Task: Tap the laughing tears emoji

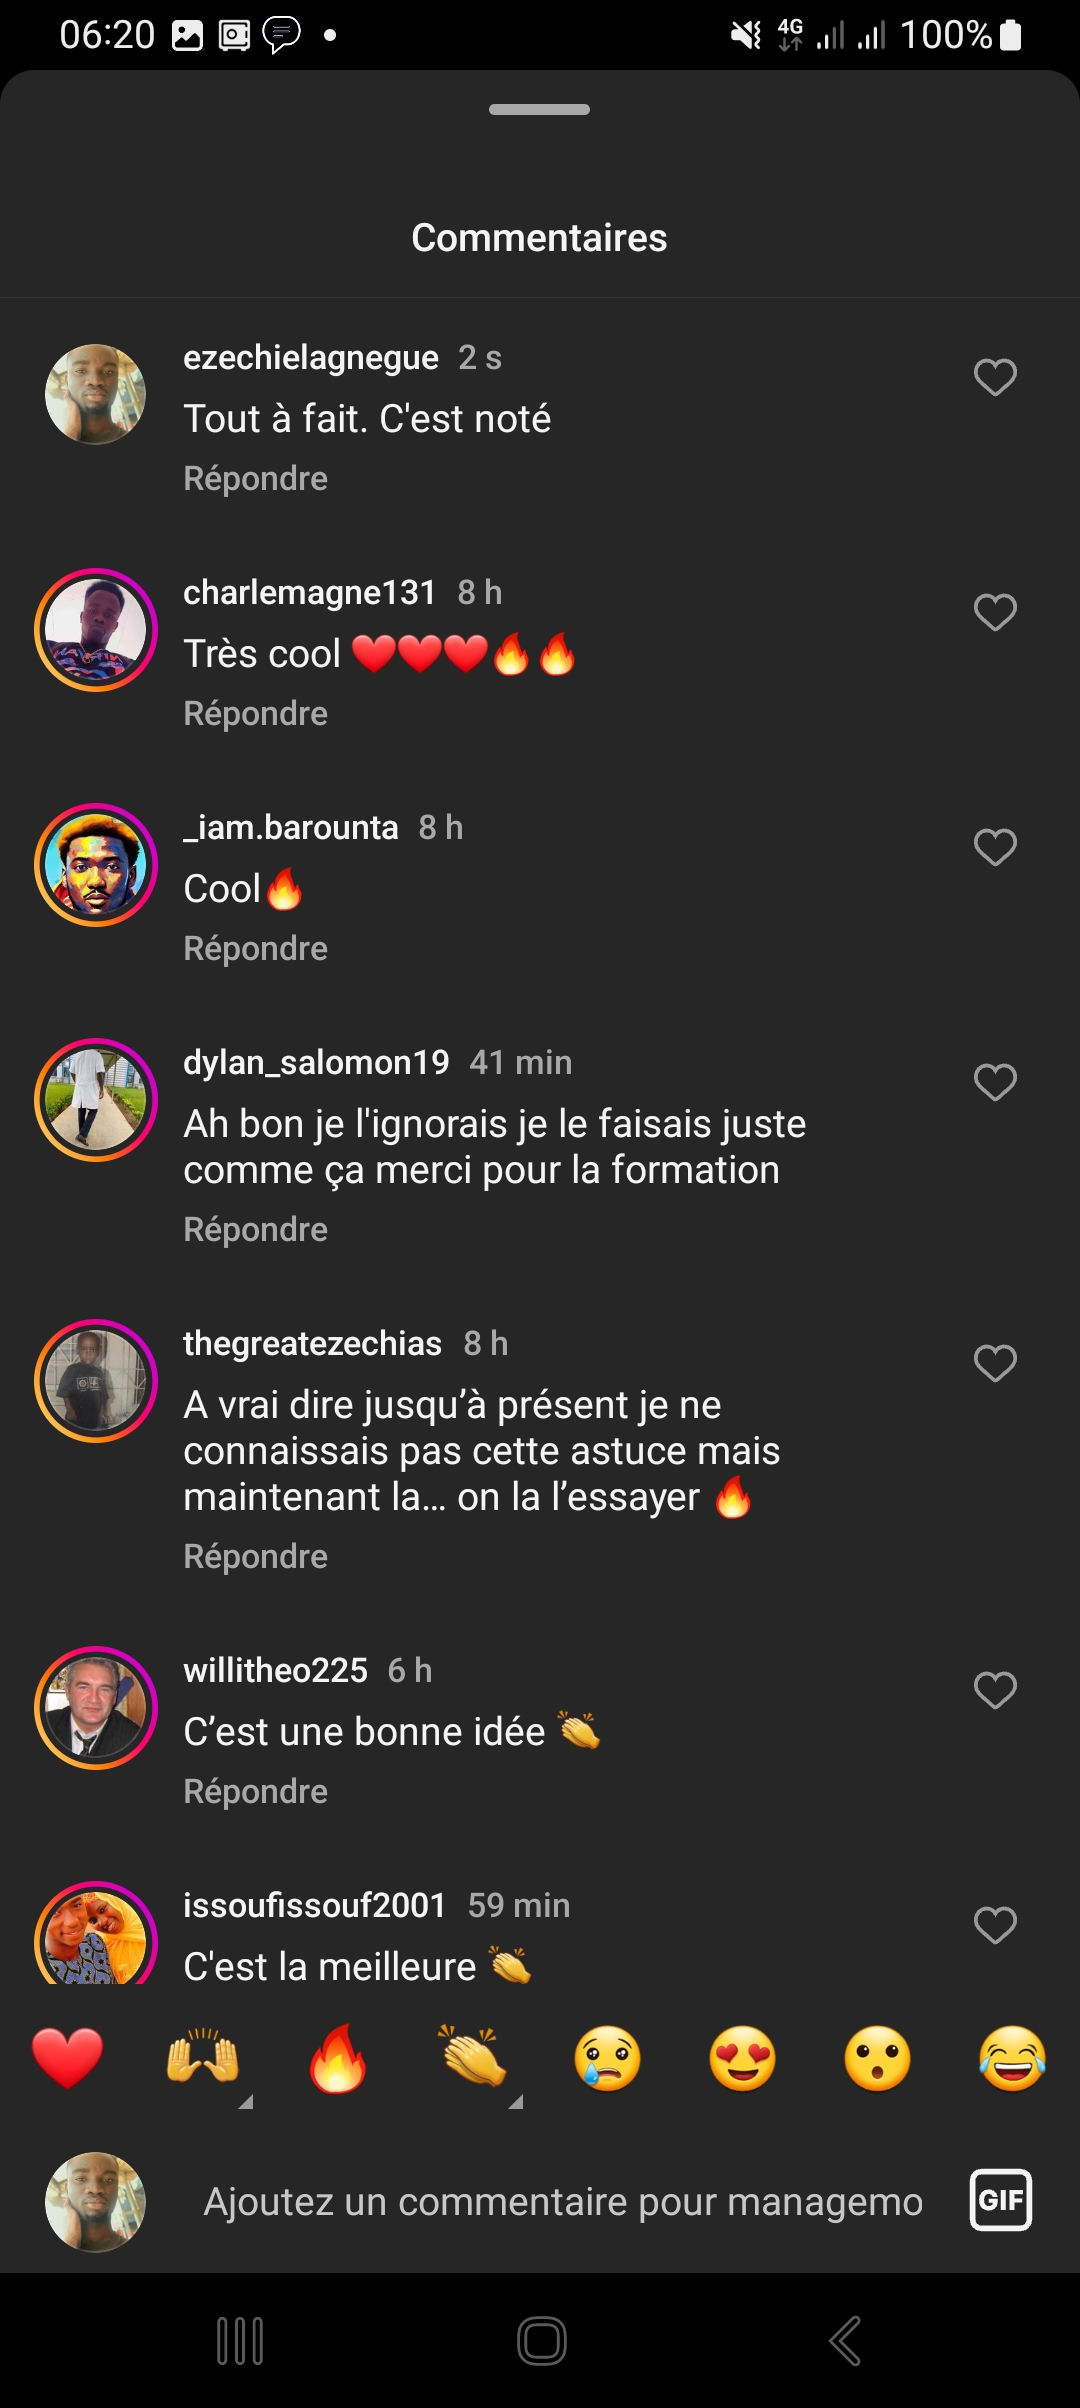Action: pos(1012,2059)
